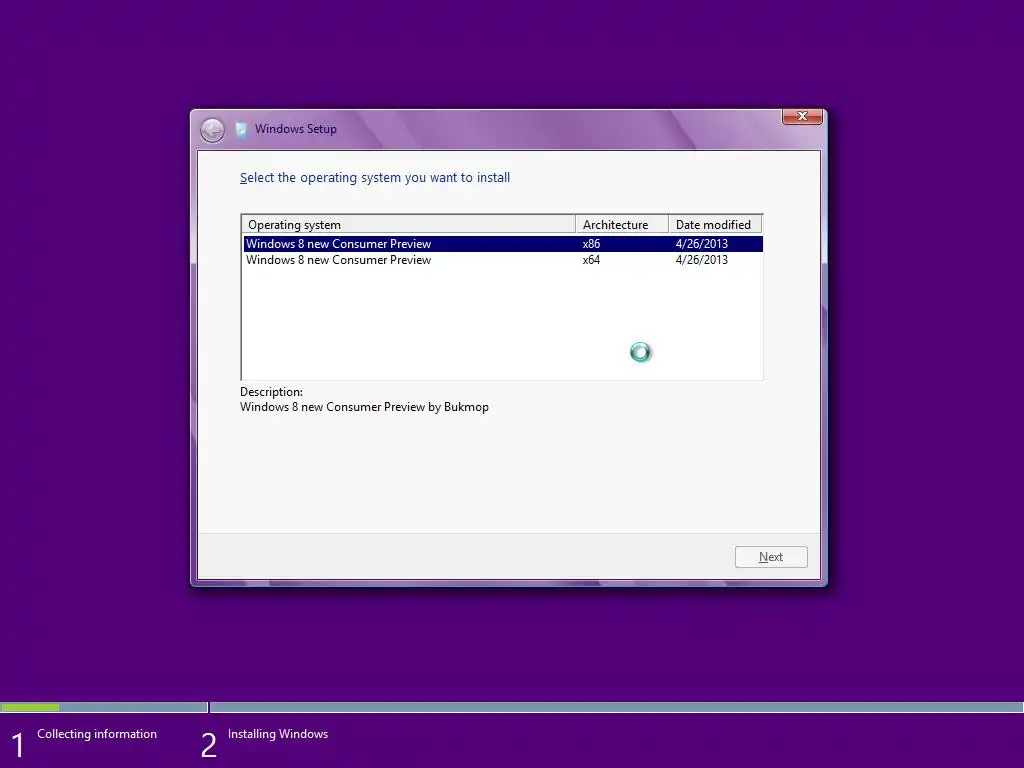Select the x64 Windows 8 Consumer Preview row
This screenshot has width=1024, height=768.
(503, 260)
